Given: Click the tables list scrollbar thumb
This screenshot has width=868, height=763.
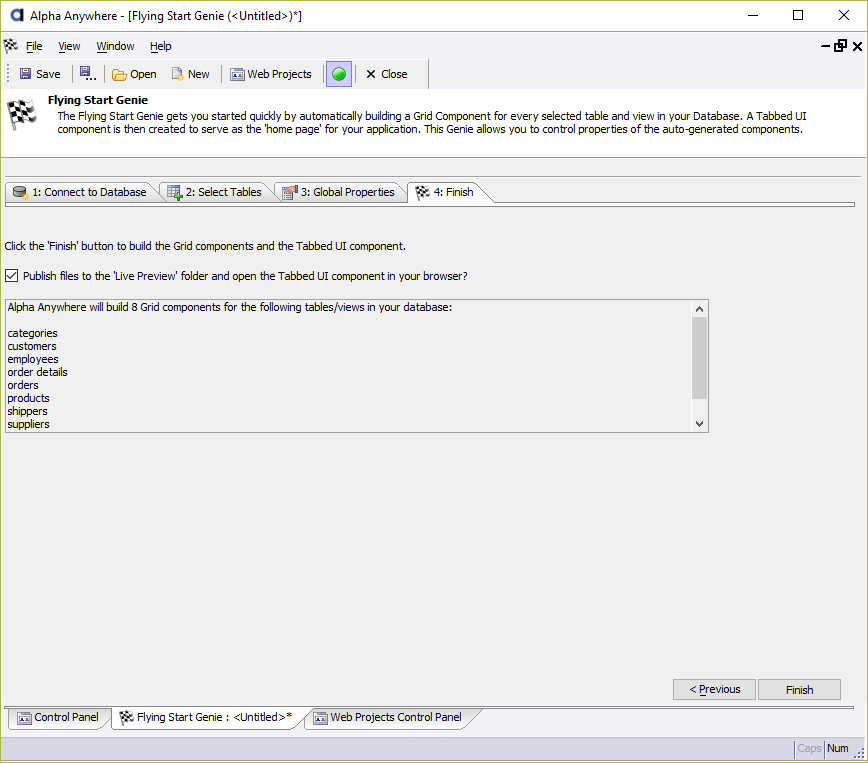Looking at the screenshot, I should (x=699, y=358).
